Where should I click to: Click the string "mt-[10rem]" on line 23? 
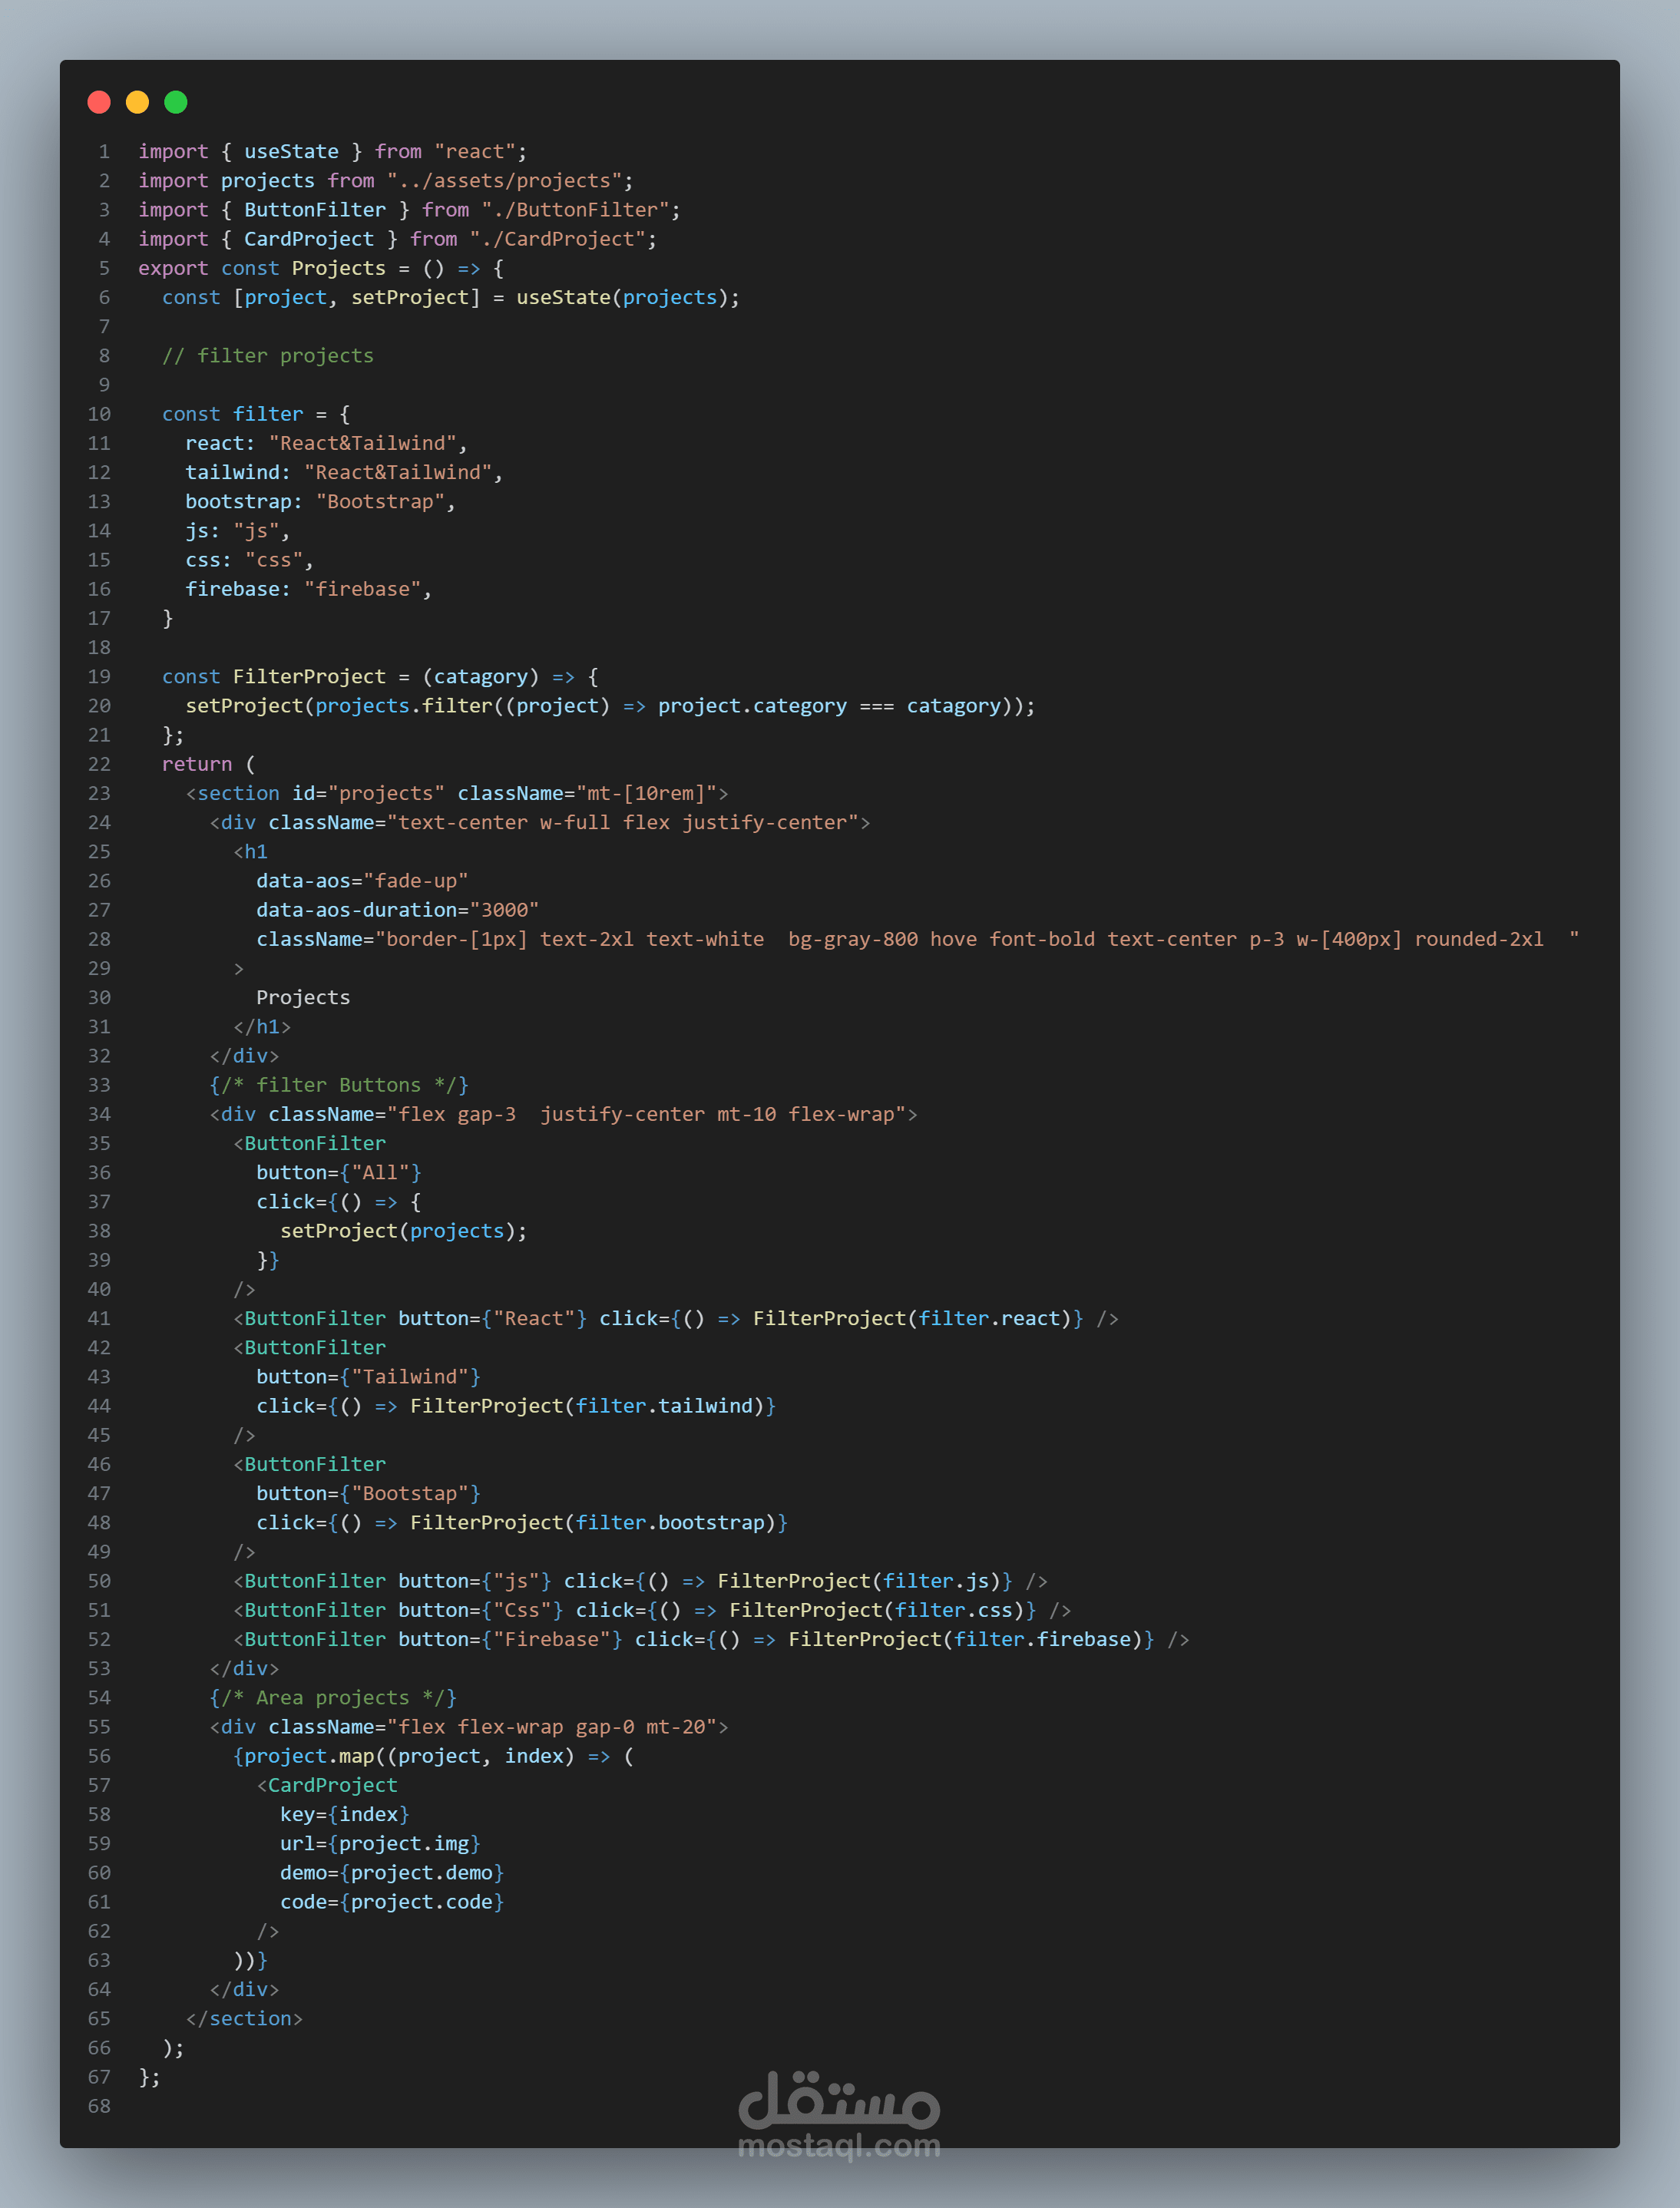pyautogui.click(x=646, y=793)
